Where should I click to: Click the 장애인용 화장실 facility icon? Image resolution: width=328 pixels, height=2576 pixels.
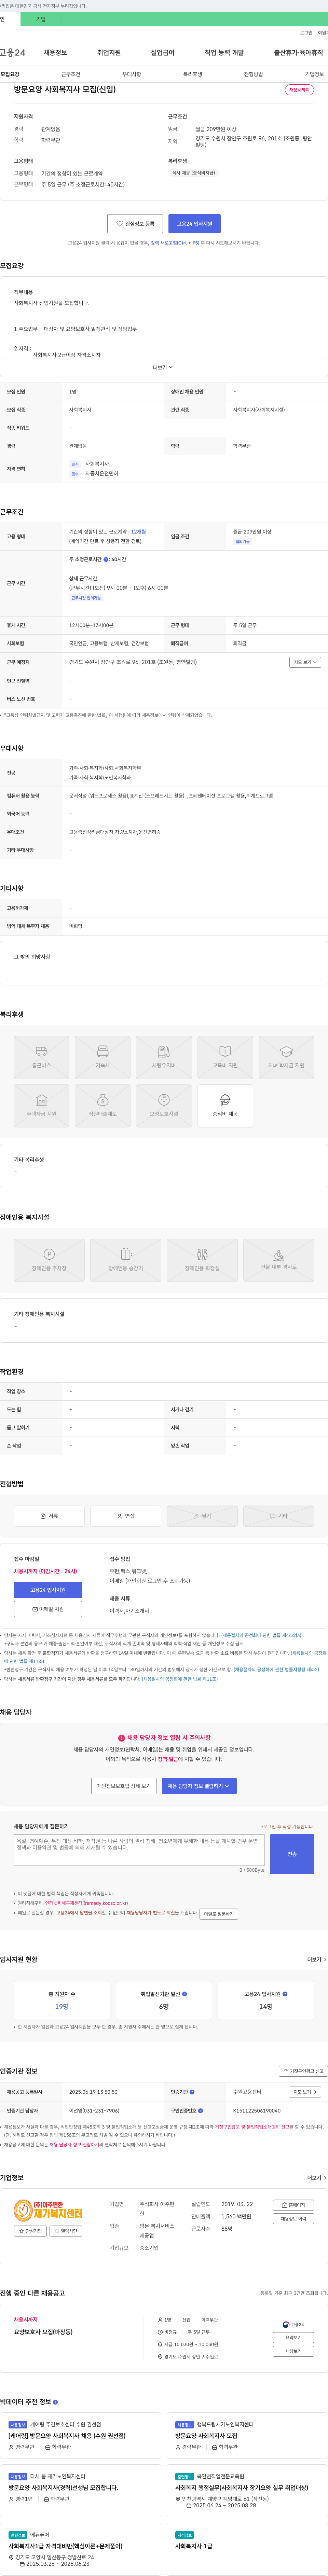[x=202, y=1260]
